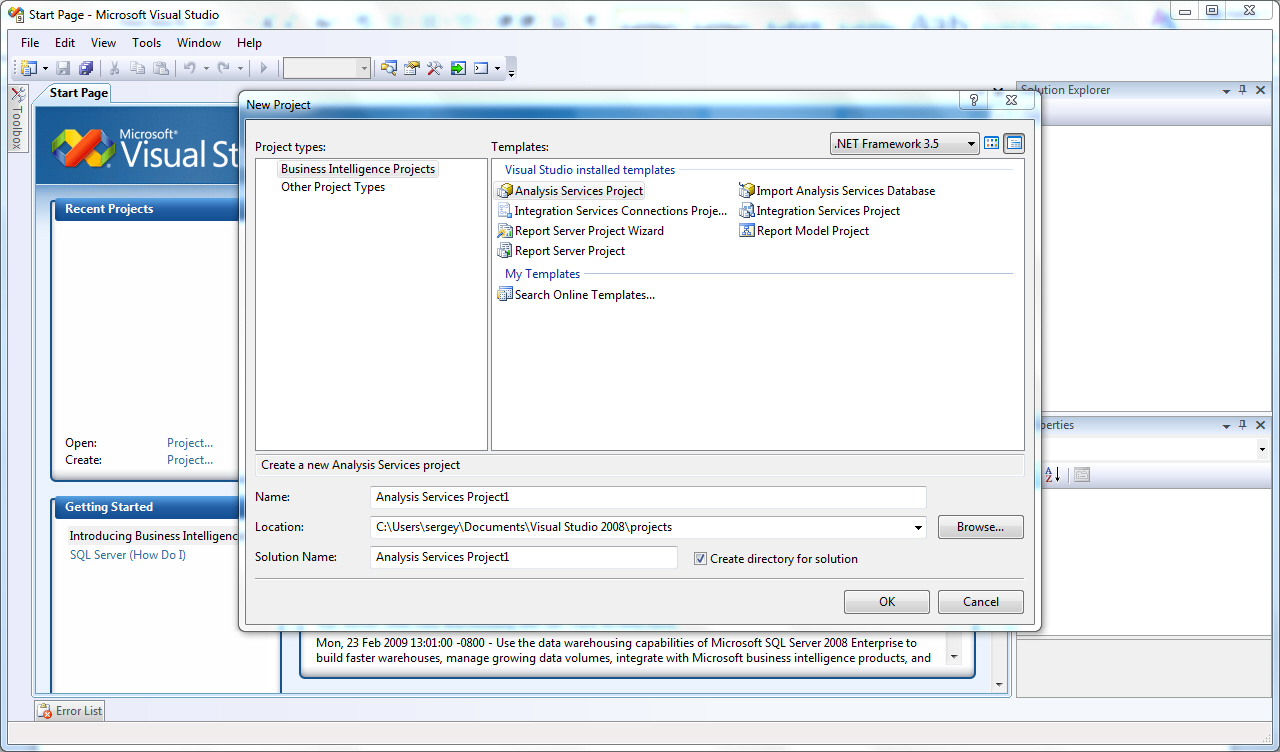Click the Save All toolbar icon
Viewport: 1280px width, 752px height.
pos(86,68)
